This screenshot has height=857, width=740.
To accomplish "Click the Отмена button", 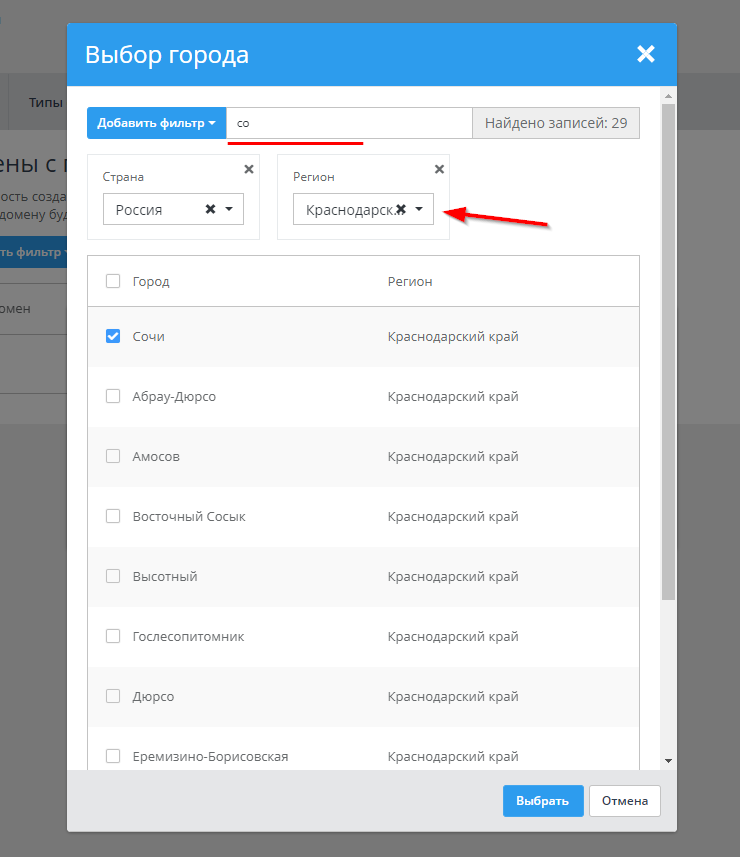I will (x=624, y=801).
